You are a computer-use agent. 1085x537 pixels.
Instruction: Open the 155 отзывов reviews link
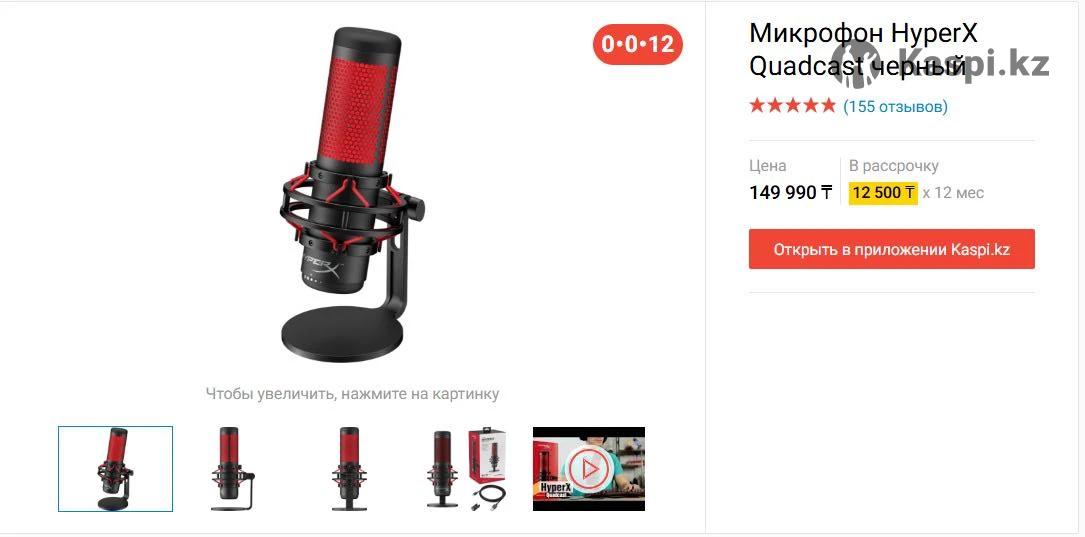[895, 107]
